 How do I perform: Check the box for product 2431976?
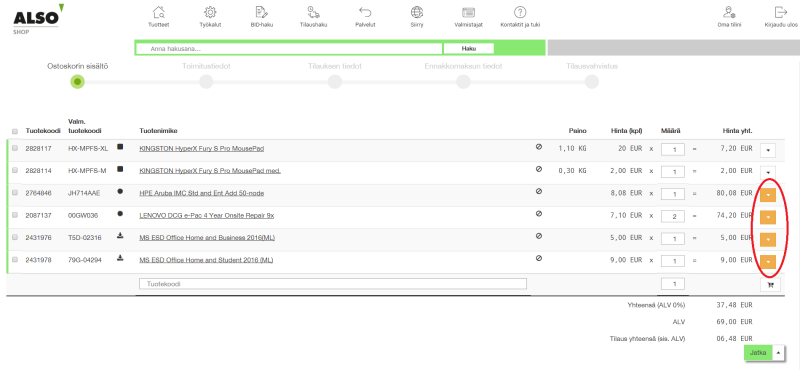[15, 237]
